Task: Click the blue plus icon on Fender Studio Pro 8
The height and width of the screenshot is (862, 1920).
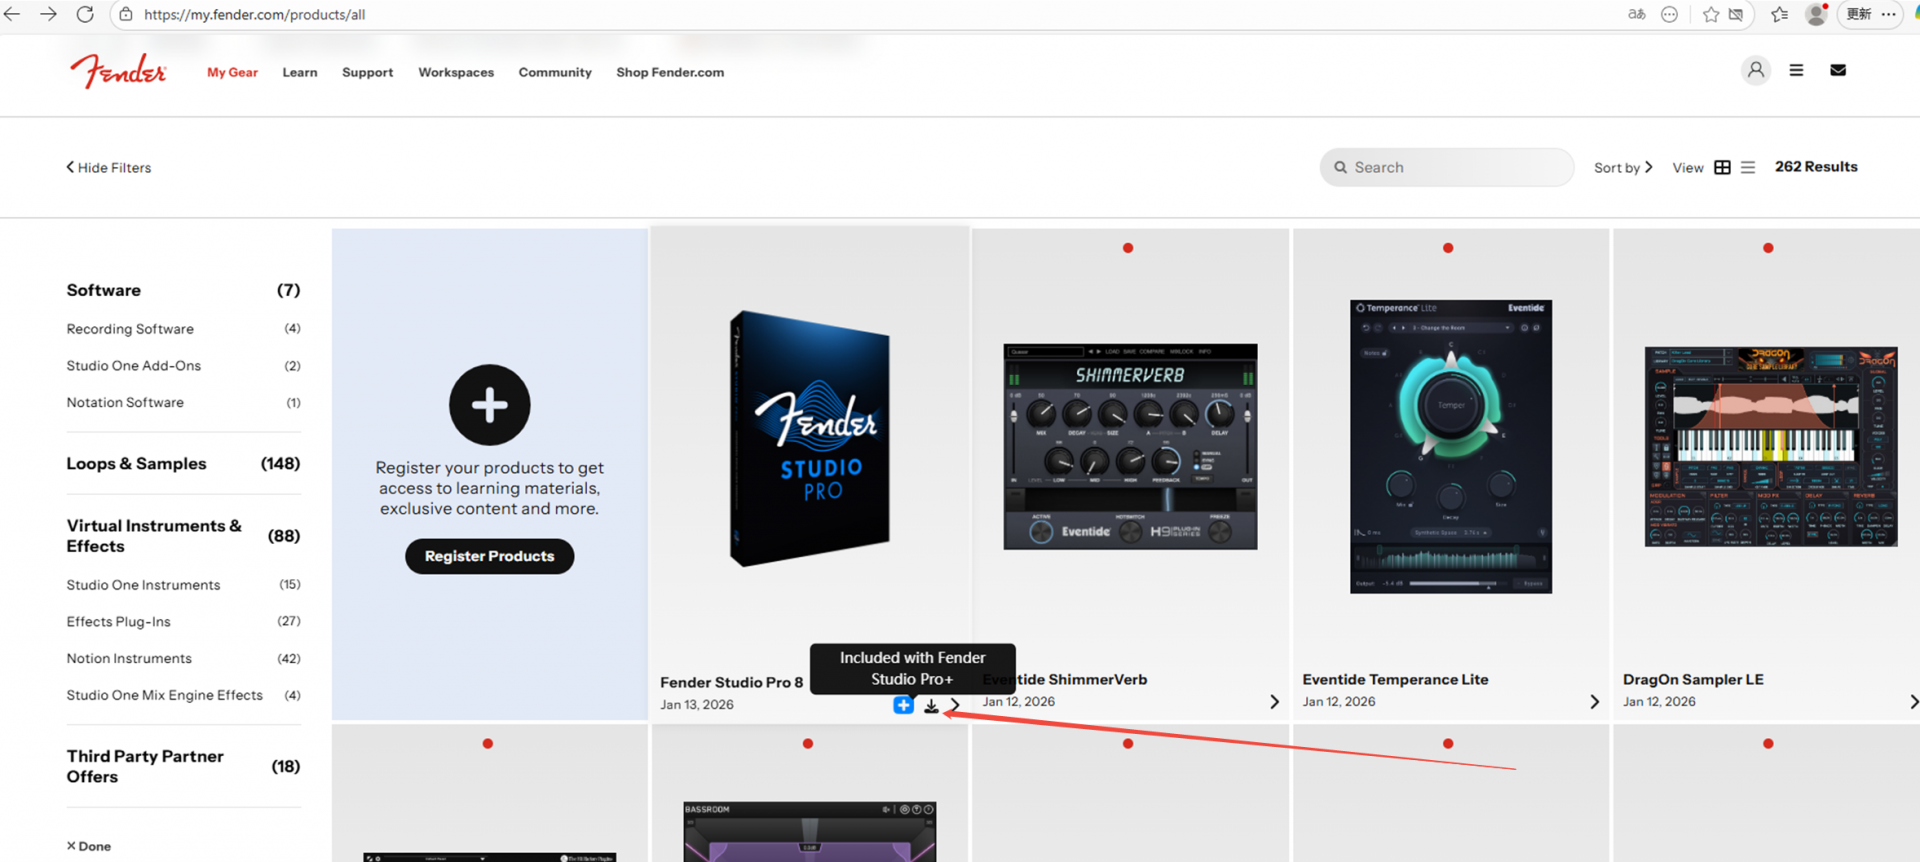Action: [903, 706]
